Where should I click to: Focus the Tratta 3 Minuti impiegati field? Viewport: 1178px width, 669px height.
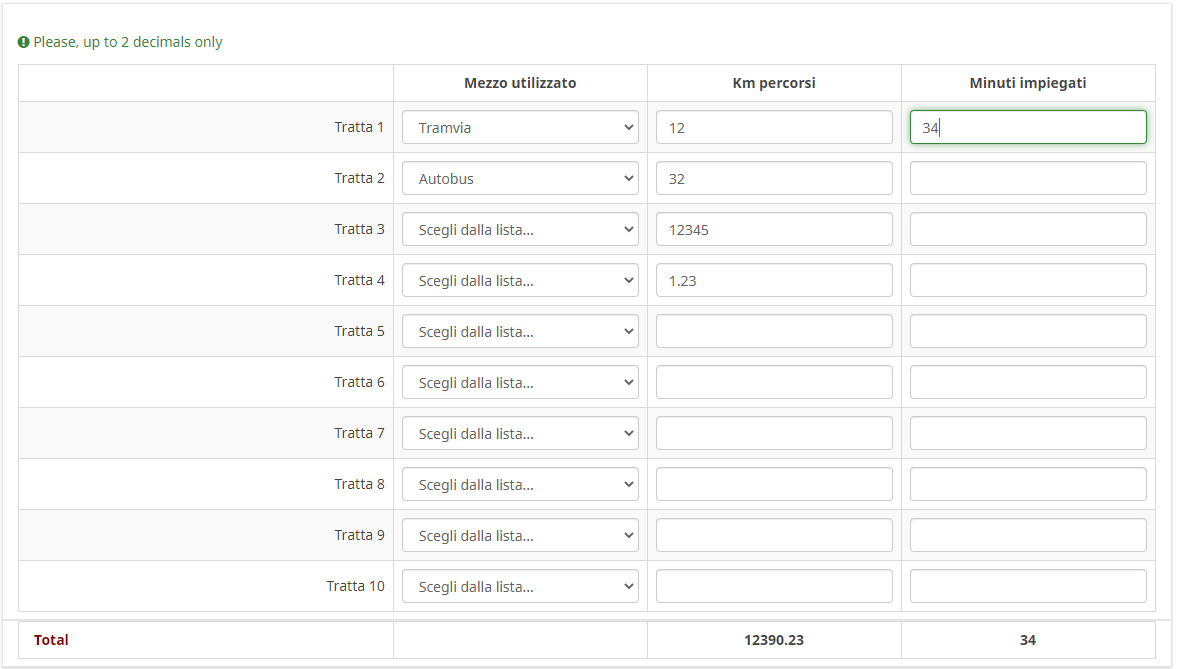pyautogui.click(x=1028, y=229)
